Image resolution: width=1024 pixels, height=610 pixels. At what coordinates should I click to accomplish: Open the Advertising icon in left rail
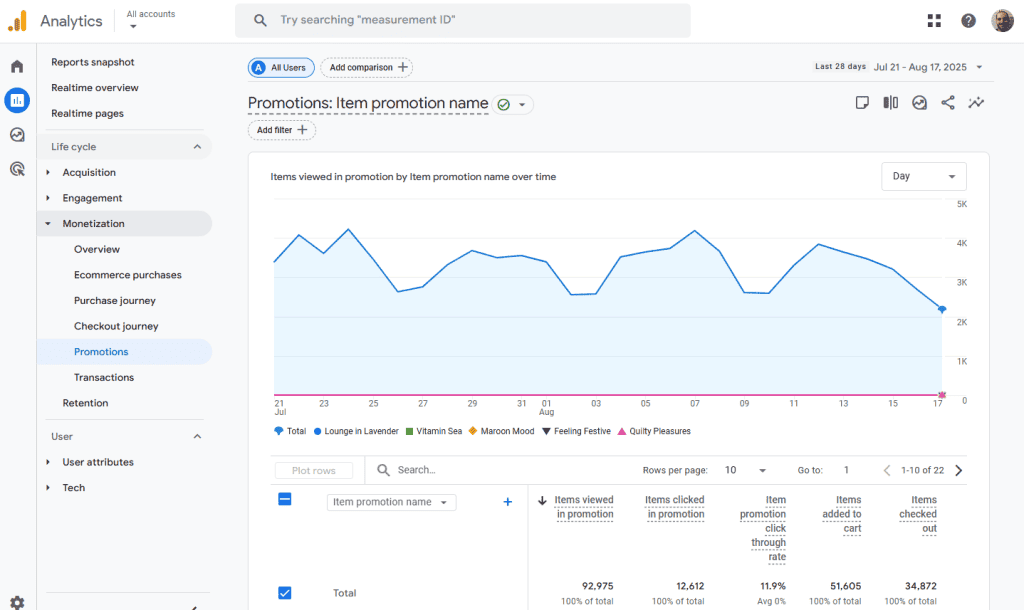(x=17, y=169)
